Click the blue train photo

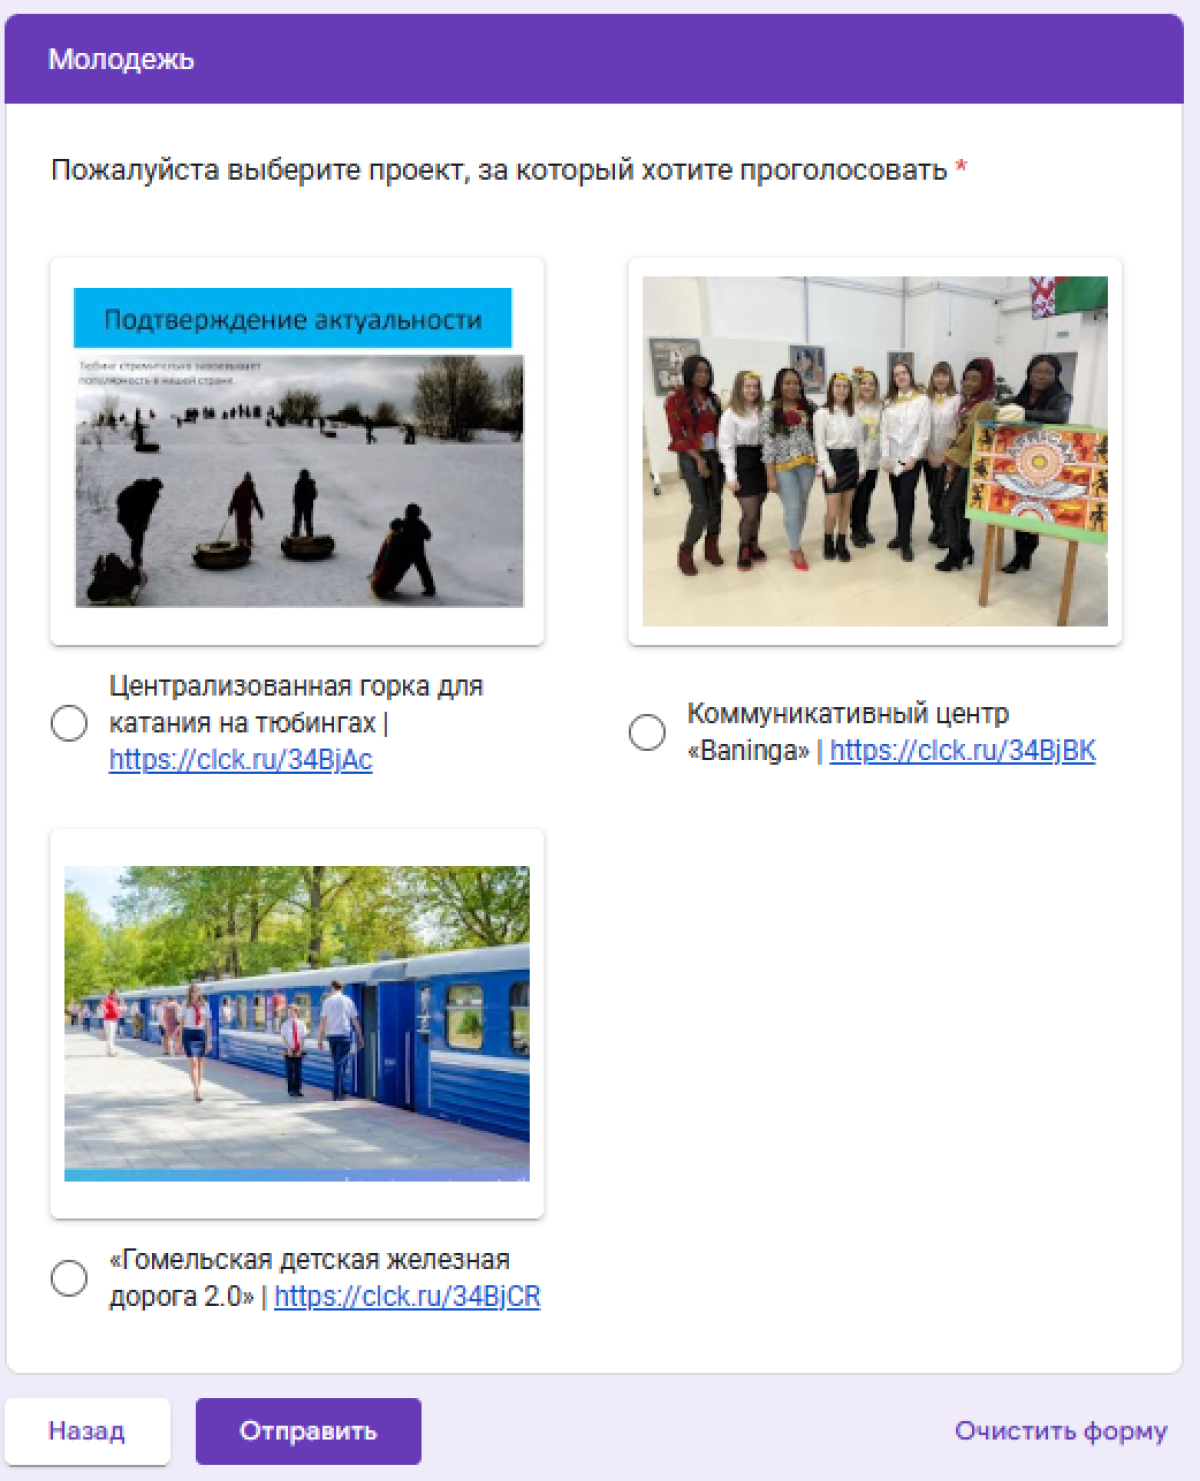click(297, 1024)
